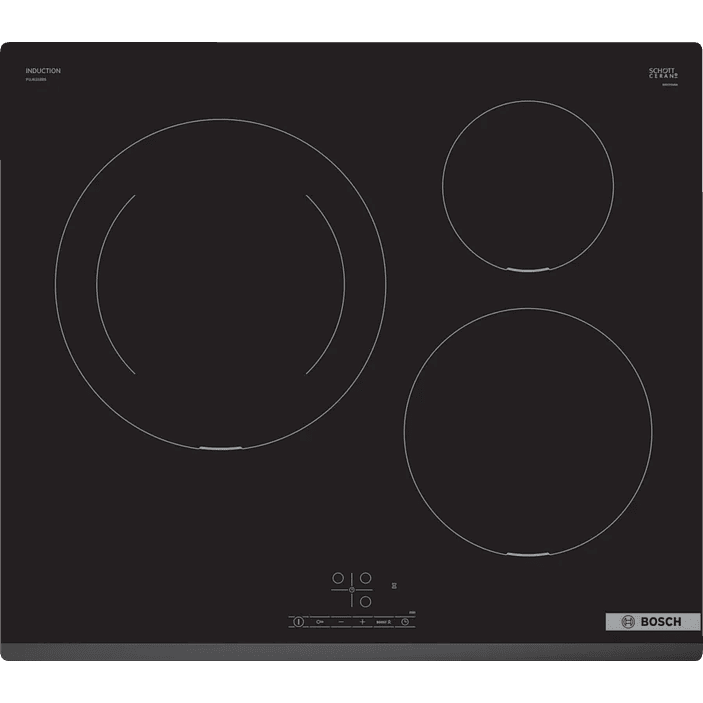This screenshot has width=703, height=703.
Task: Click the bottom-right zone's marker dash
Action: (526, 554)
